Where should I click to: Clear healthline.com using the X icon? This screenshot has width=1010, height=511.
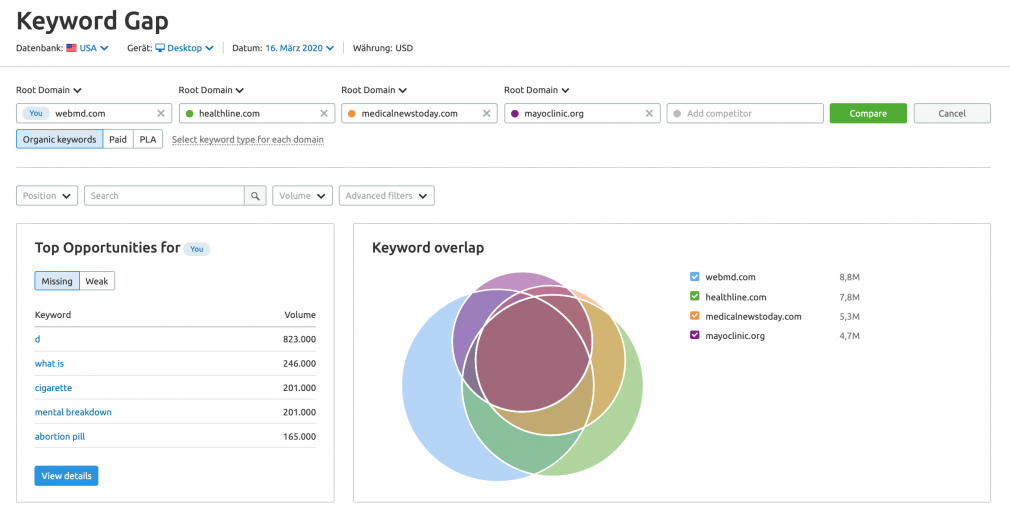pos(324,113)
